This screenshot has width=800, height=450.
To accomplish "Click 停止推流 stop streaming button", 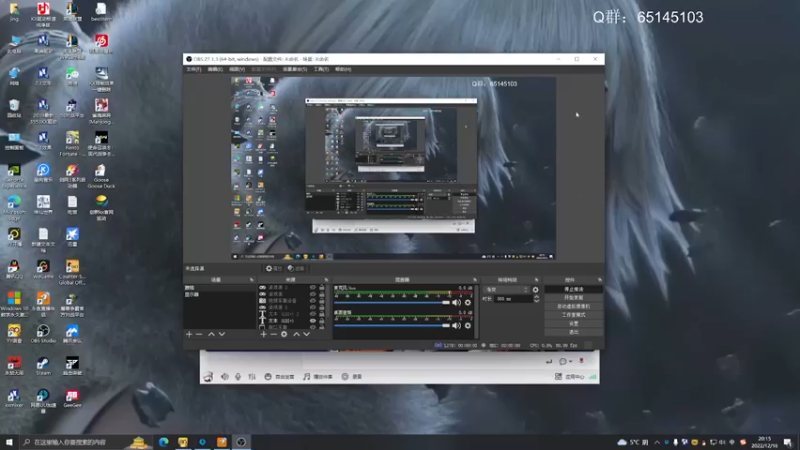I will 573,289.
